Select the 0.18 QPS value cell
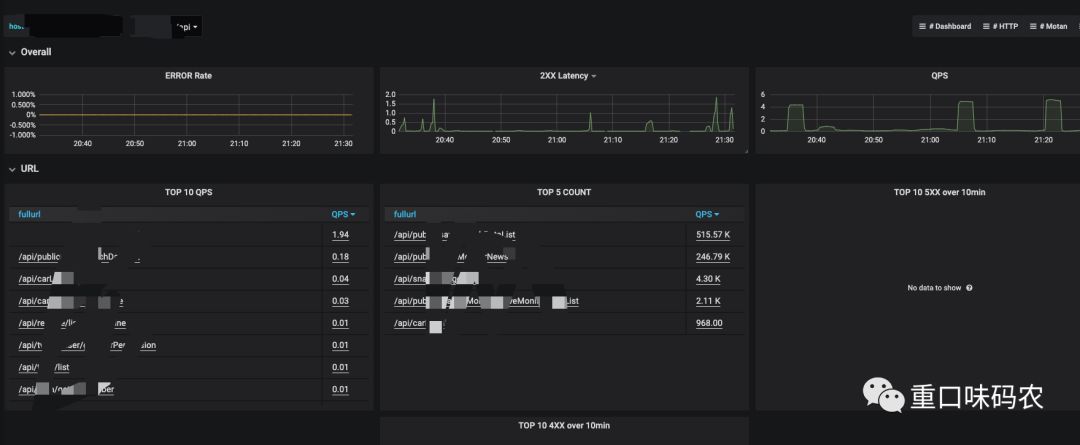1080x445 pixels. coord(340,257)
